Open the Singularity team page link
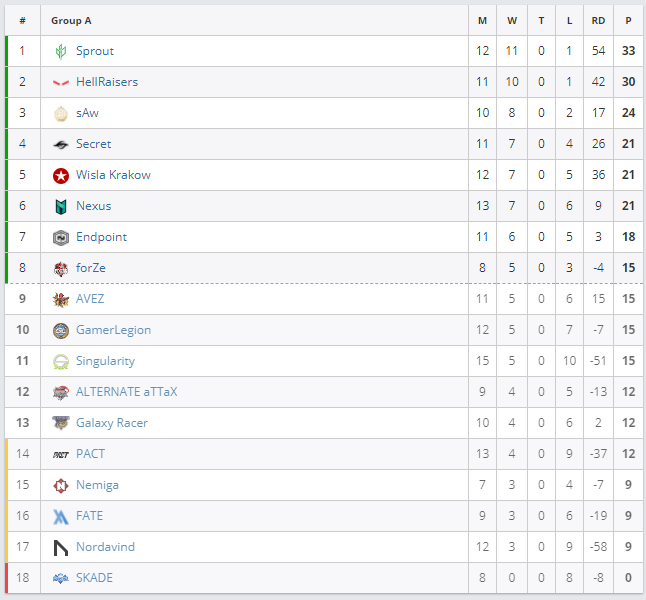Viewport: 646px width, 600px height. click(105, 361)
